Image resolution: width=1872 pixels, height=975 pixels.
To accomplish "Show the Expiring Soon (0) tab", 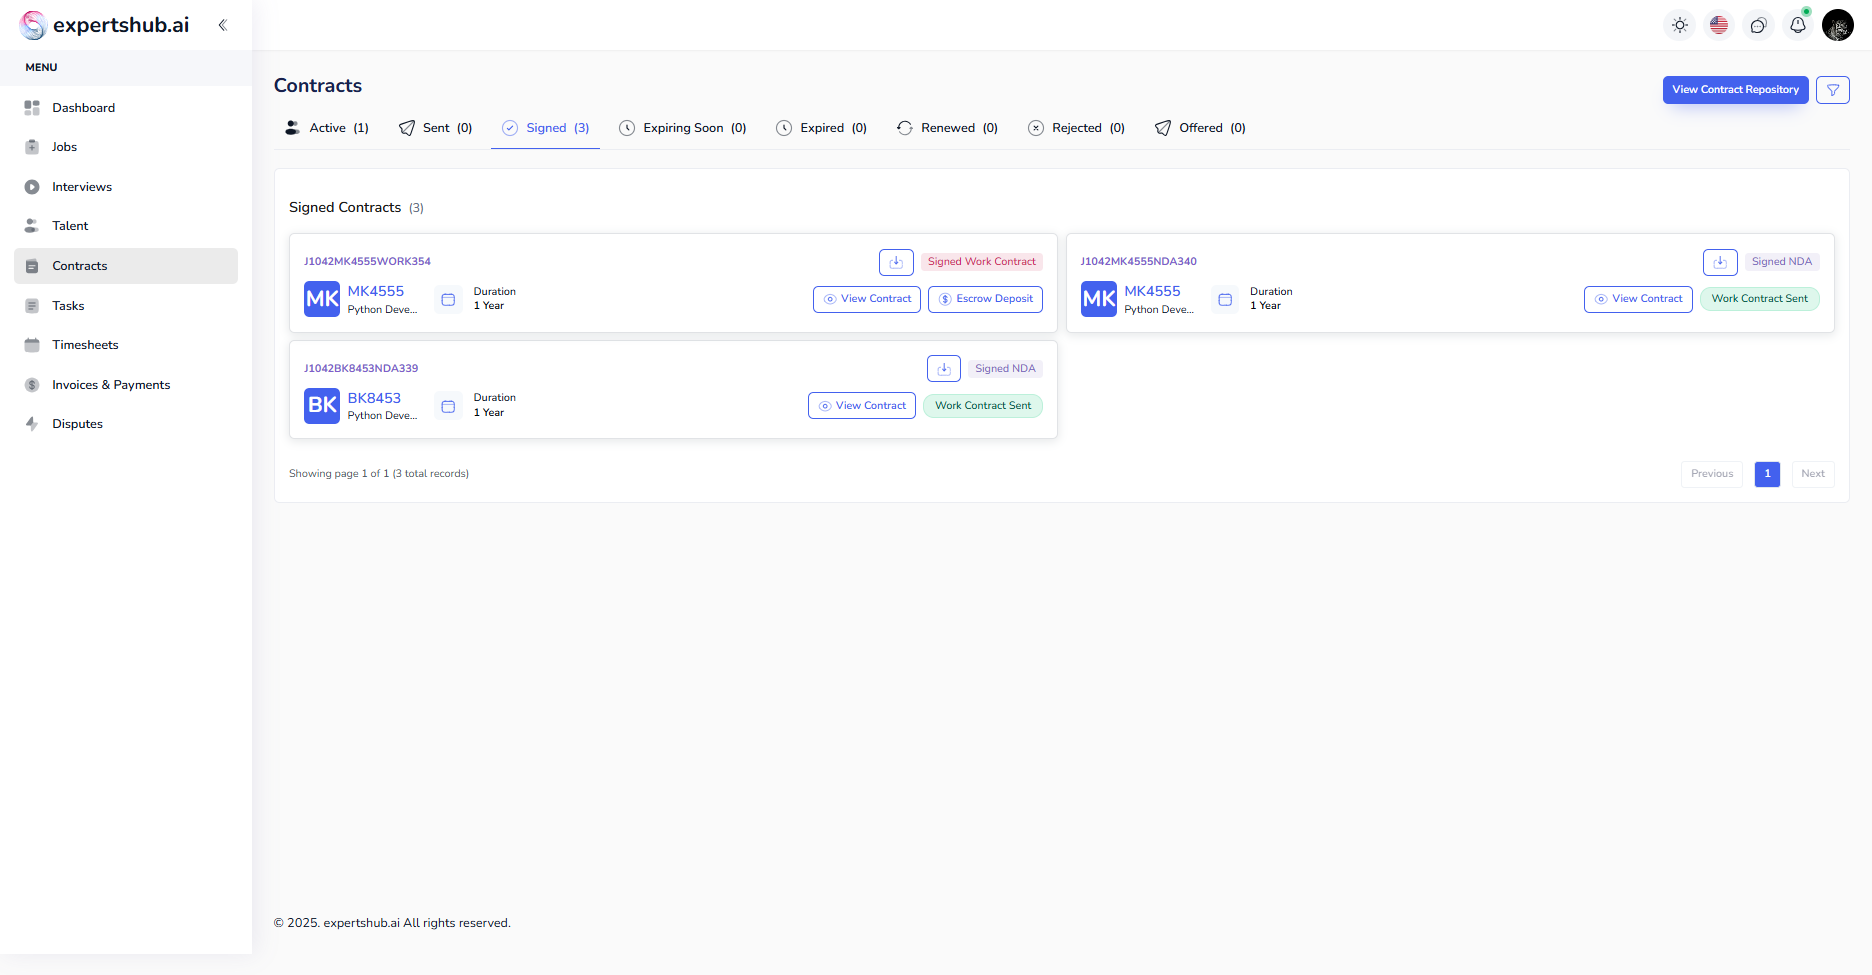I will (683, 128).
